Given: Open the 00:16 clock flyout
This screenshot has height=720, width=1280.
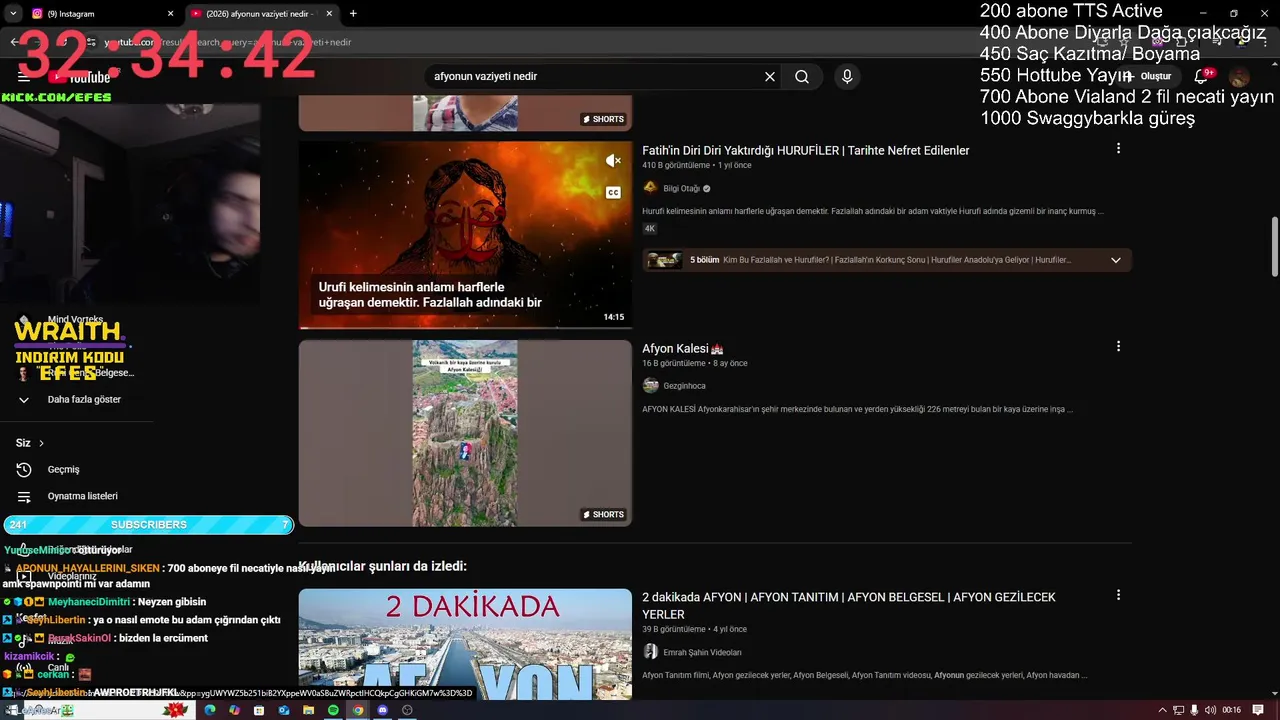Looking at the screenshot, I should point(1231,710).
